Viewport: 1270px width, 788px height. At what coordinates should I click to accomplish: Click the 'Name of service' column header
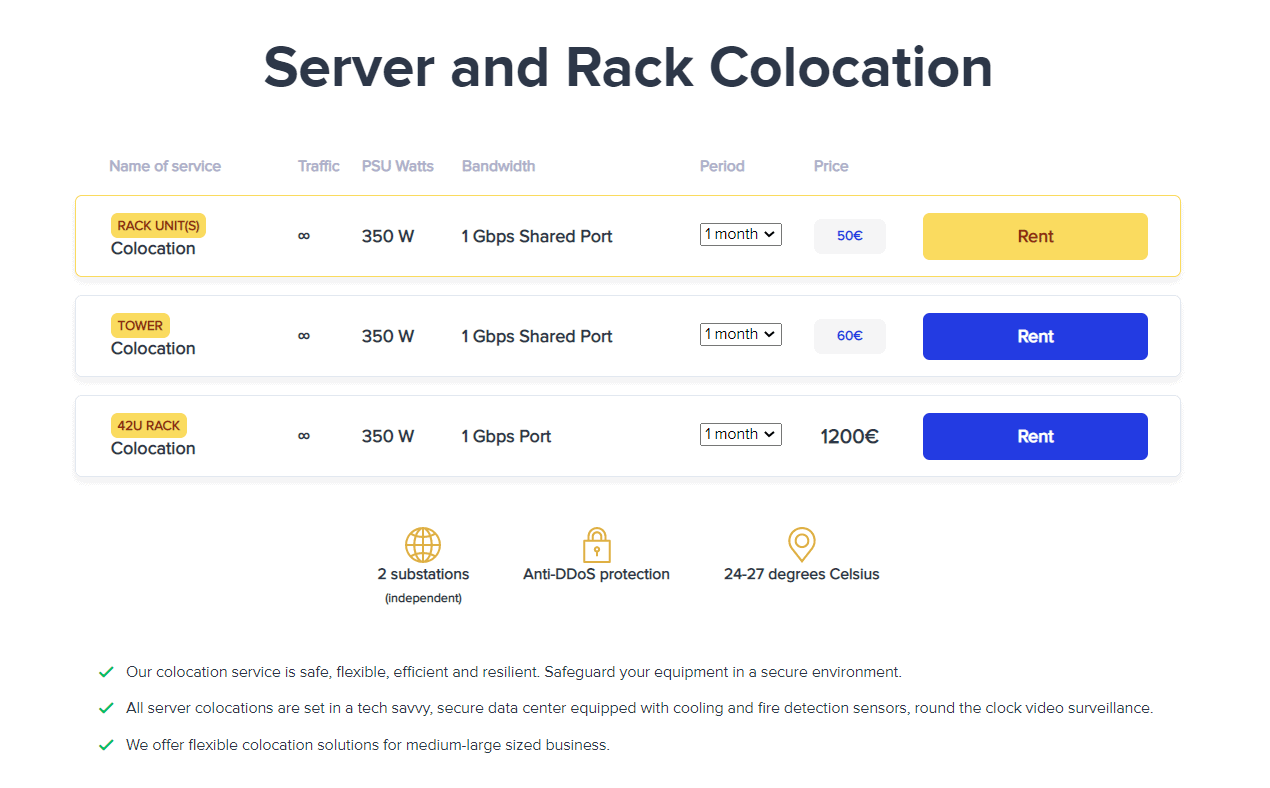coord(165,166)
